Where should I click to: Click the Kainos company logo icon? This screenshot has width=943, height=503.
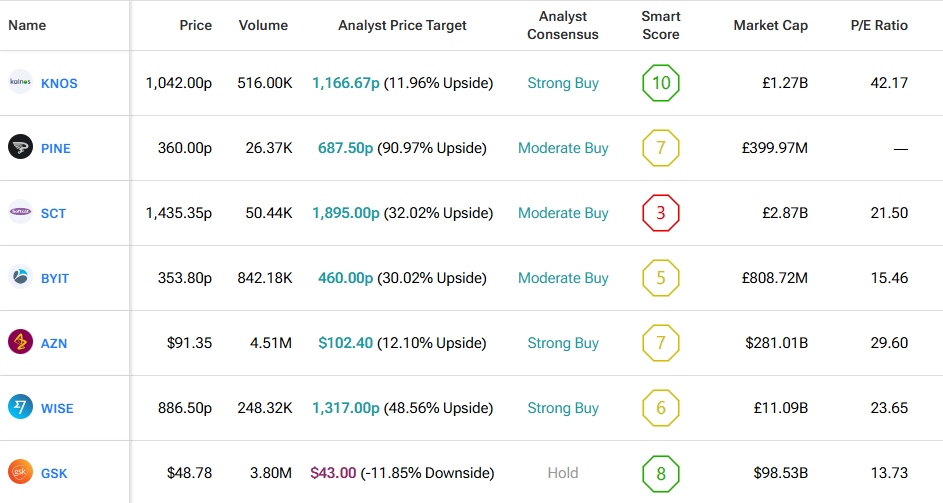point(20,83)
